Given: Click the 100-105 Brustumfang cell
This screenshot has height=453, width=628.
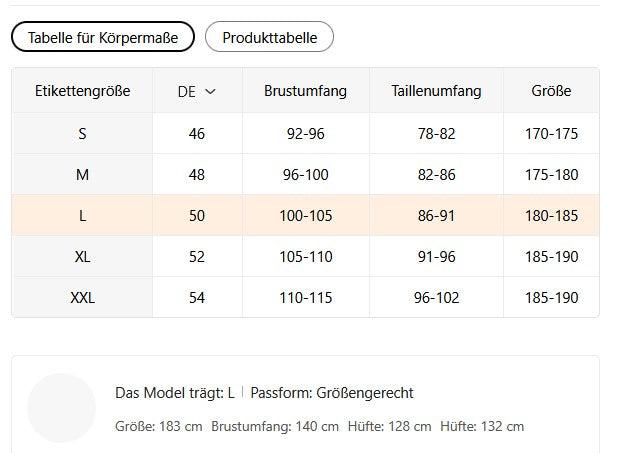Looking at the screenshot, I should pos(305,215).
